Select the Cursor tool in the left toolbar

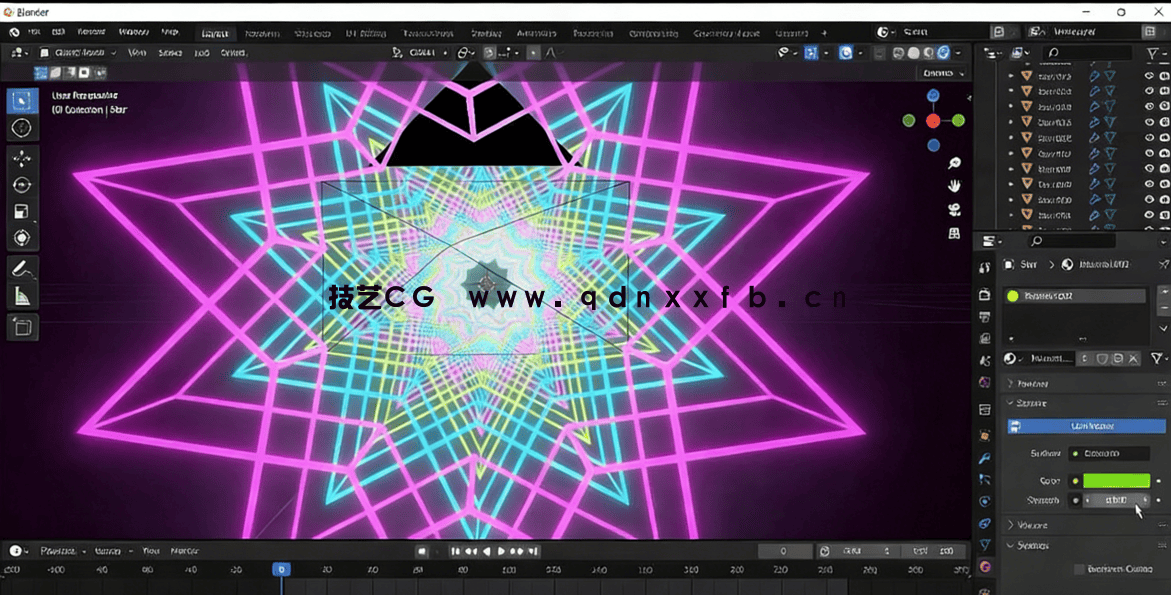point(21,128)
